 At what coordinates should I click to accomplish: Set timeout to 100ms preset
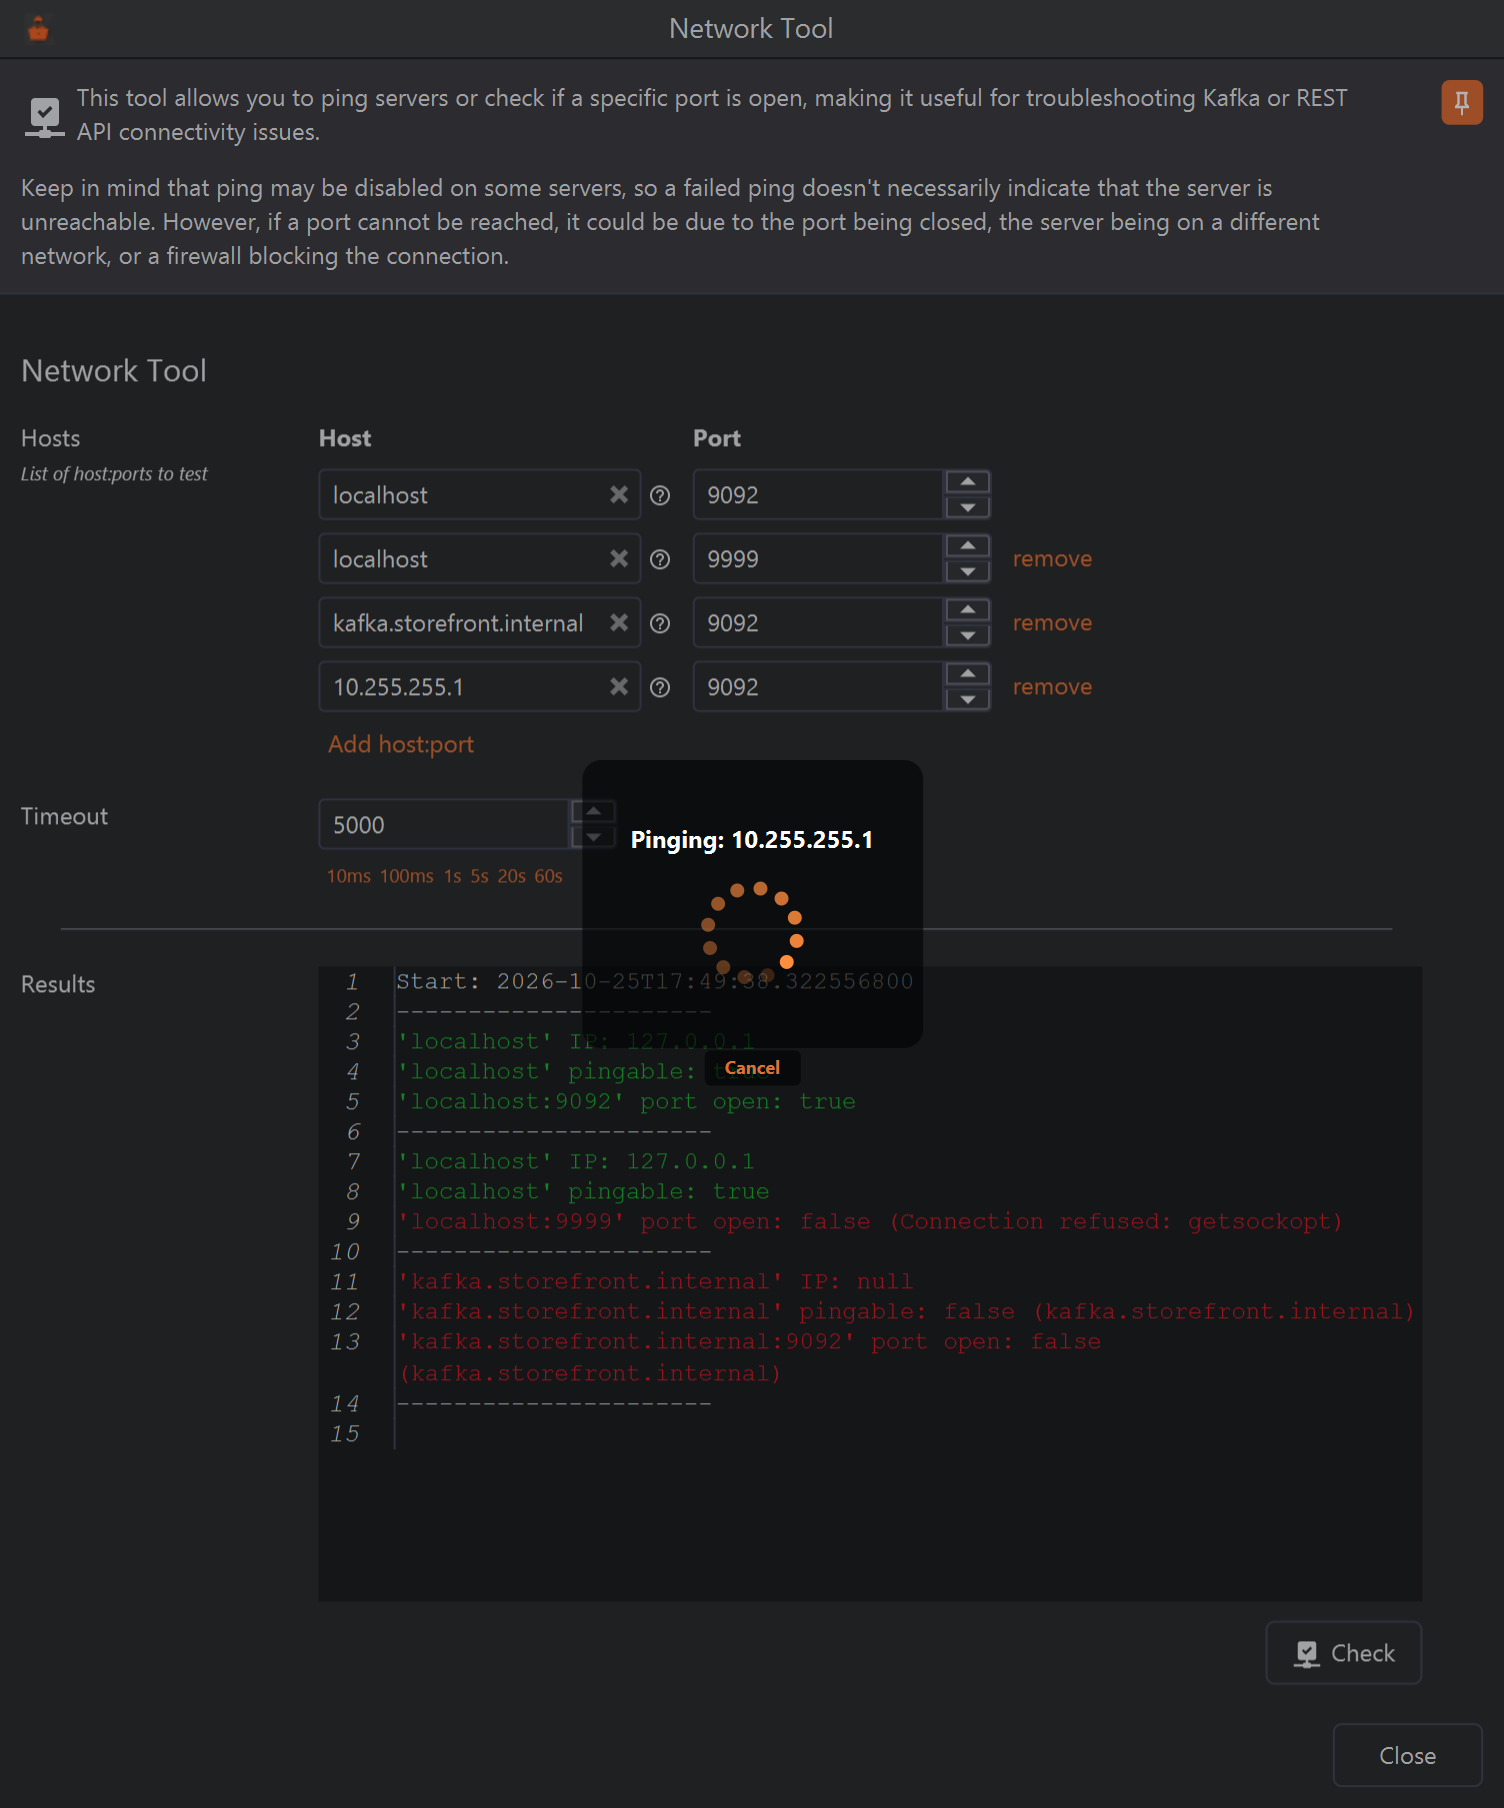coord(407,876)
